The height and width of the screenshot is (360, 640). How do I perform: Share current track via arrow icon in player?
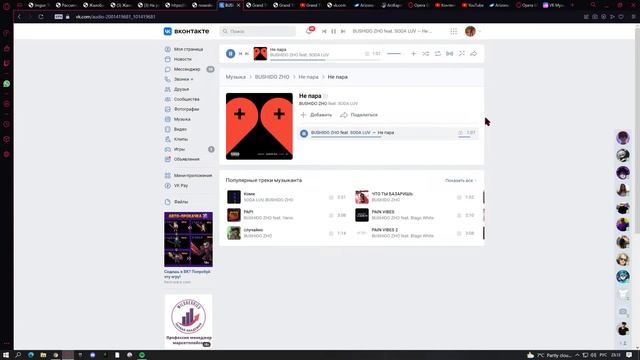pyautogui.click(x=473, y=53)
